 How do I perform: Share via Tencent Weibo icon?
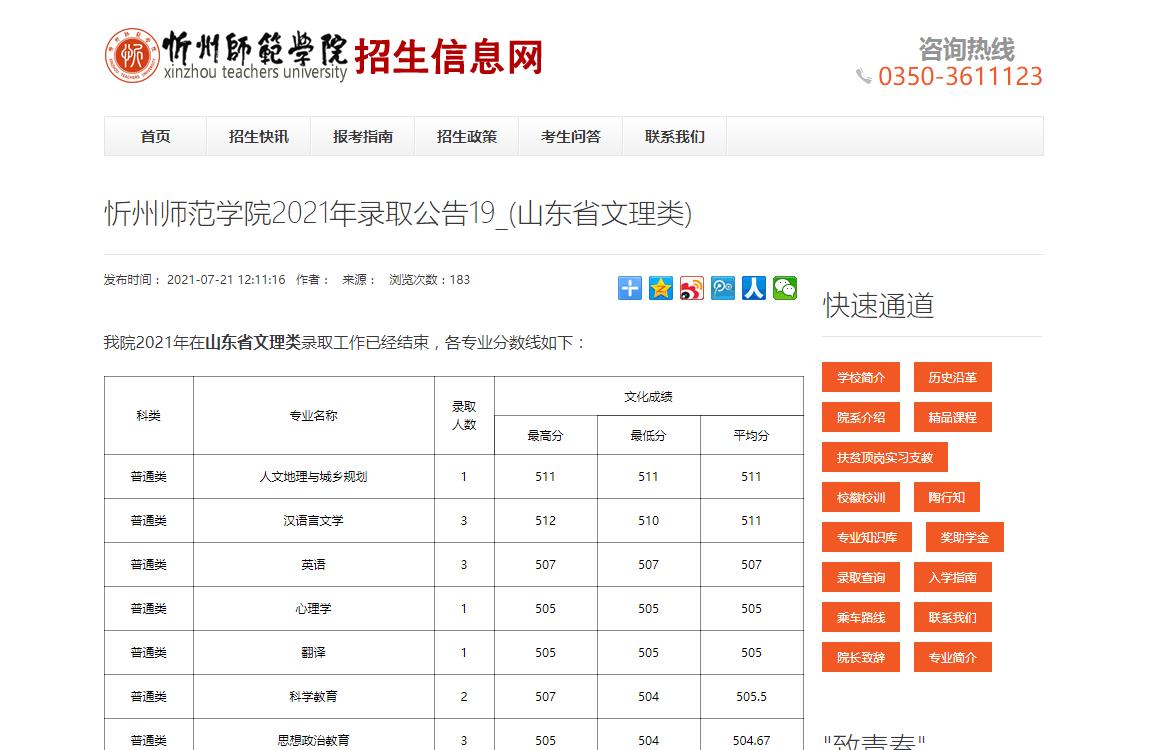722,288
